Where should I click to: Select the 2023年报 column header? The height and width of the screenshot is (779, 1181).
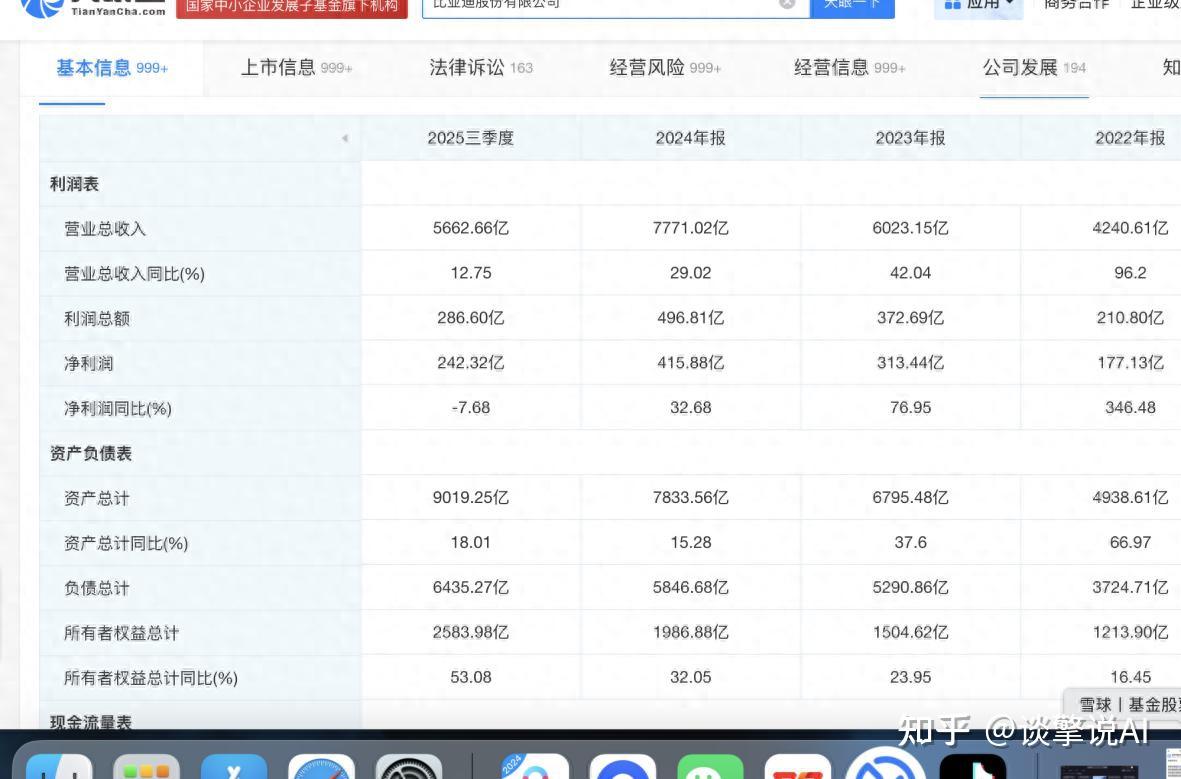click(911, 138)
